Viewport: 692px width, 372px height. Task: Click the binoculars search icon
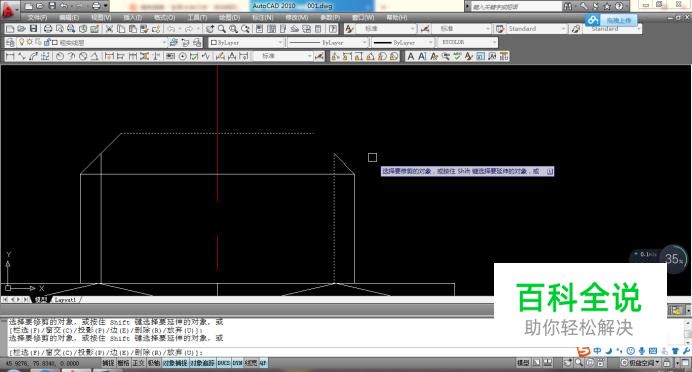(568, 6)
